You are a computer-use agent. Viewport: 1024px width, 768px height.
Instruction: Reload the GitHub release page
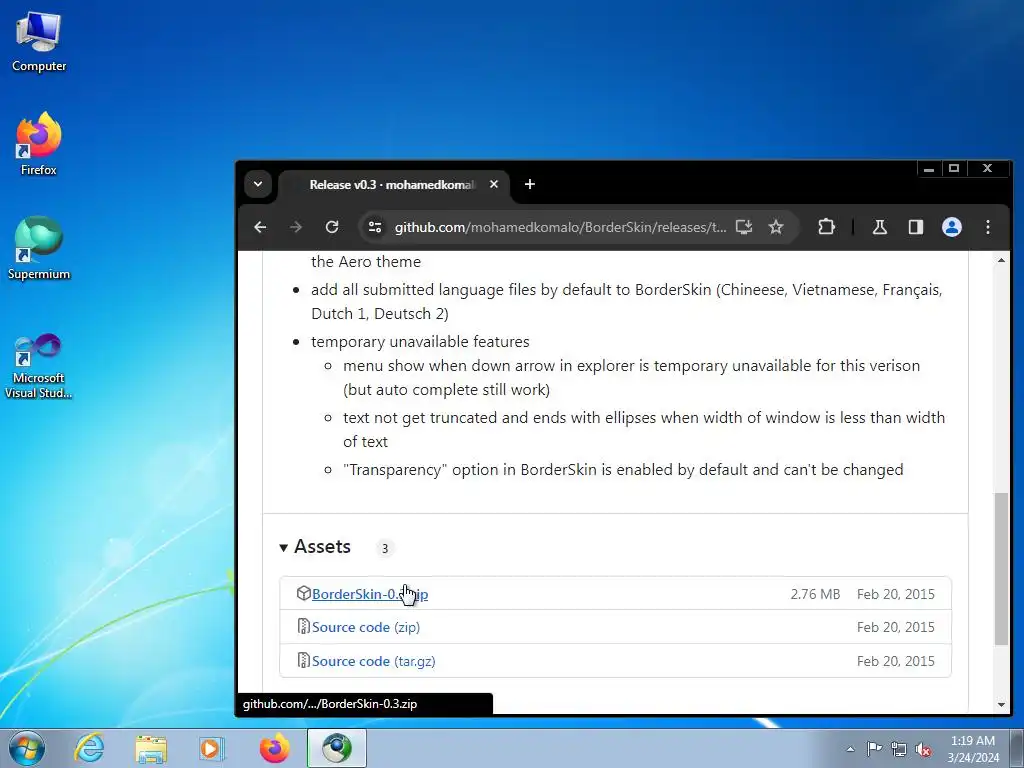[x=332, y=227]
